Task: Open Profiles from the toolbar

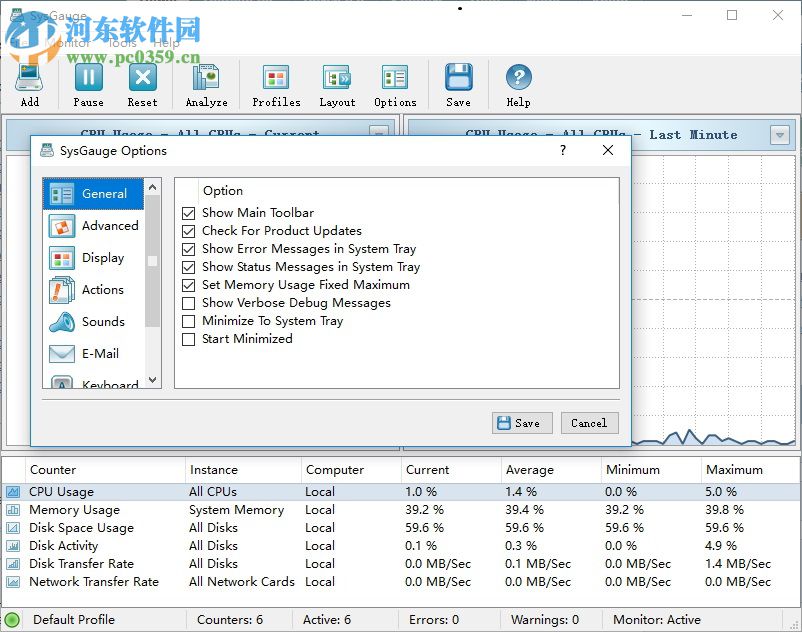Action: 276,84
